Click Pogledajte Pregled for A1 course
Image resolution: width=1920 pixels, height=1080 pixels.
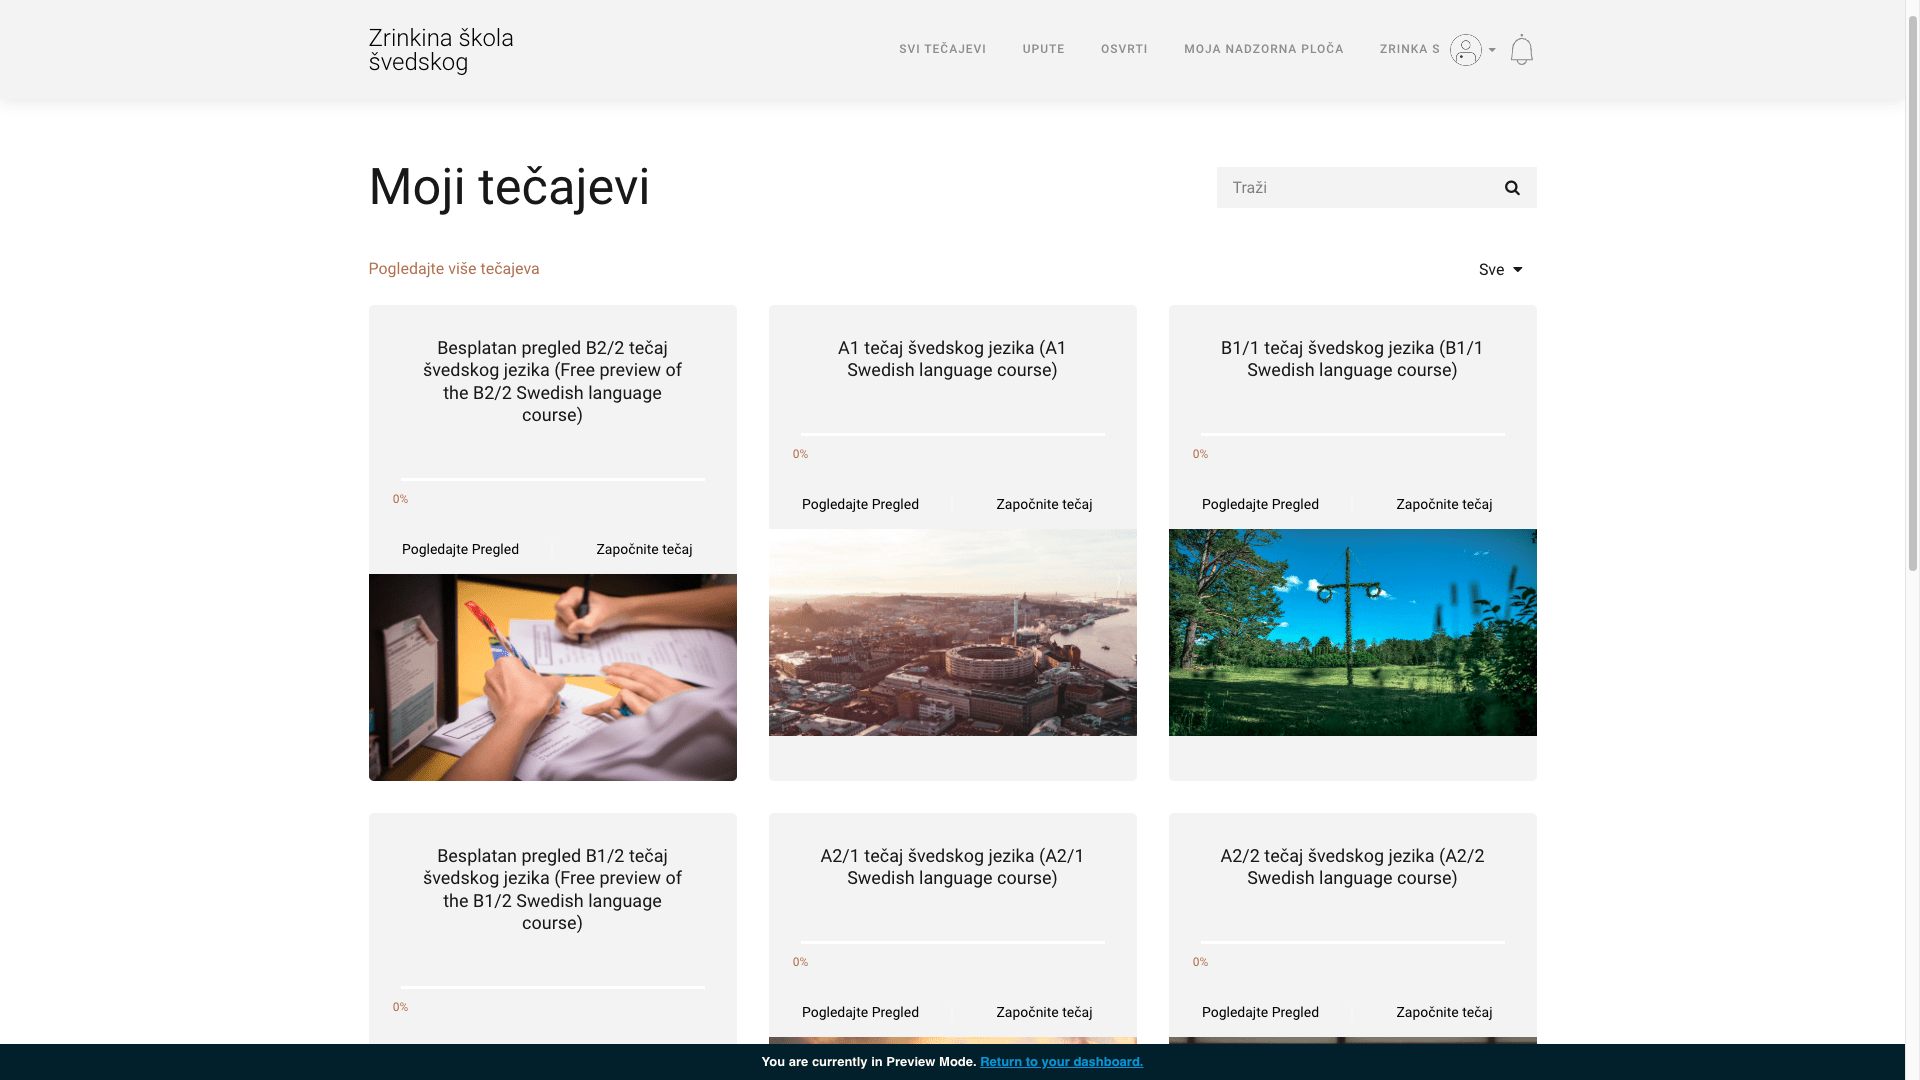tap(860, 505)
